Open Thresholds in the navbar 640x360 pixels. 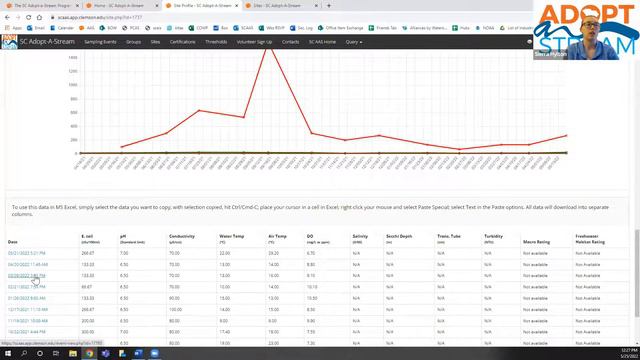216,42
